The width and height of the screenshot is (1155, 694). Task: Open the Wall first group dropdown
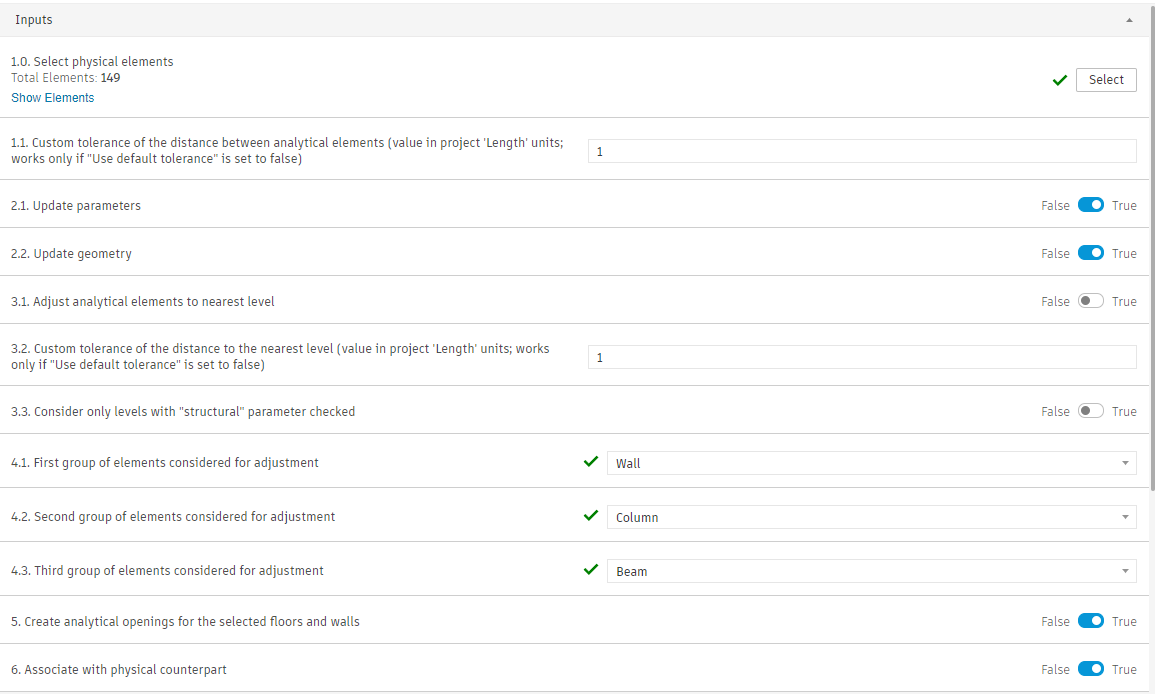871,463
